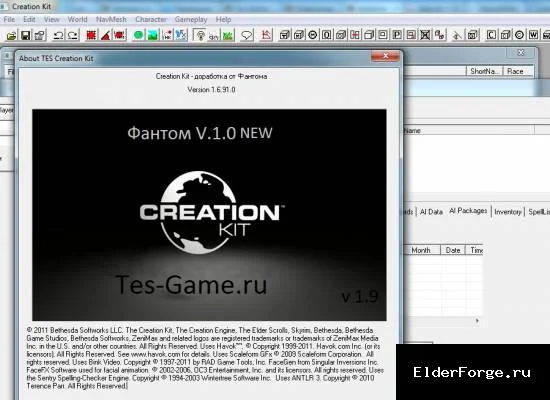
Task: Switch to the Inventory tab
Action: point(508,212)
